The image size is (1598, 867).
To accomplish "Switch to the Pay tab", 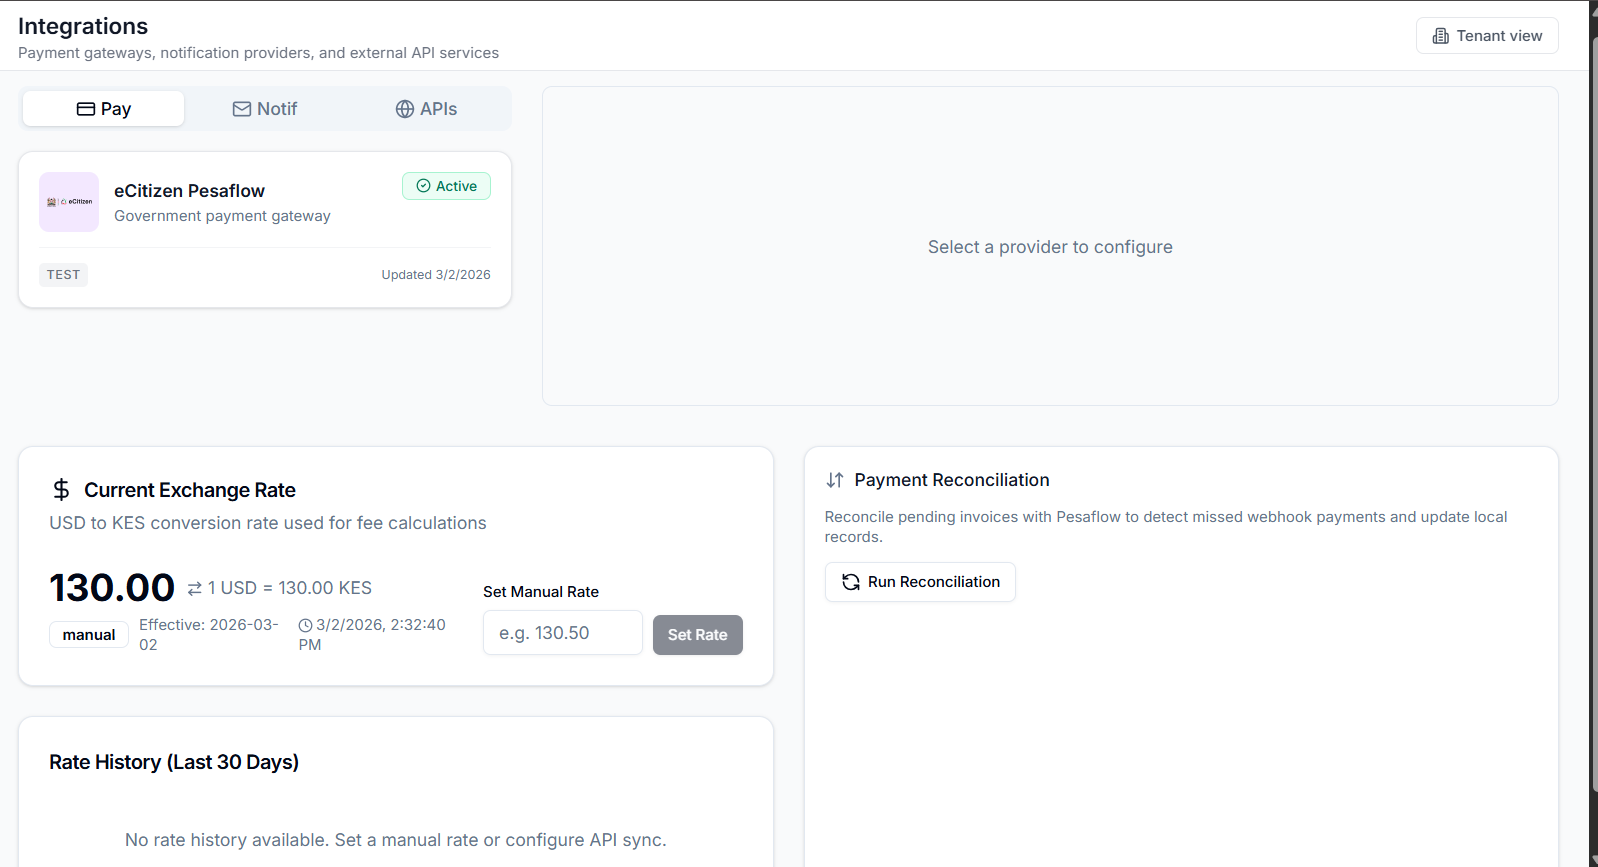I will (104, 109).
